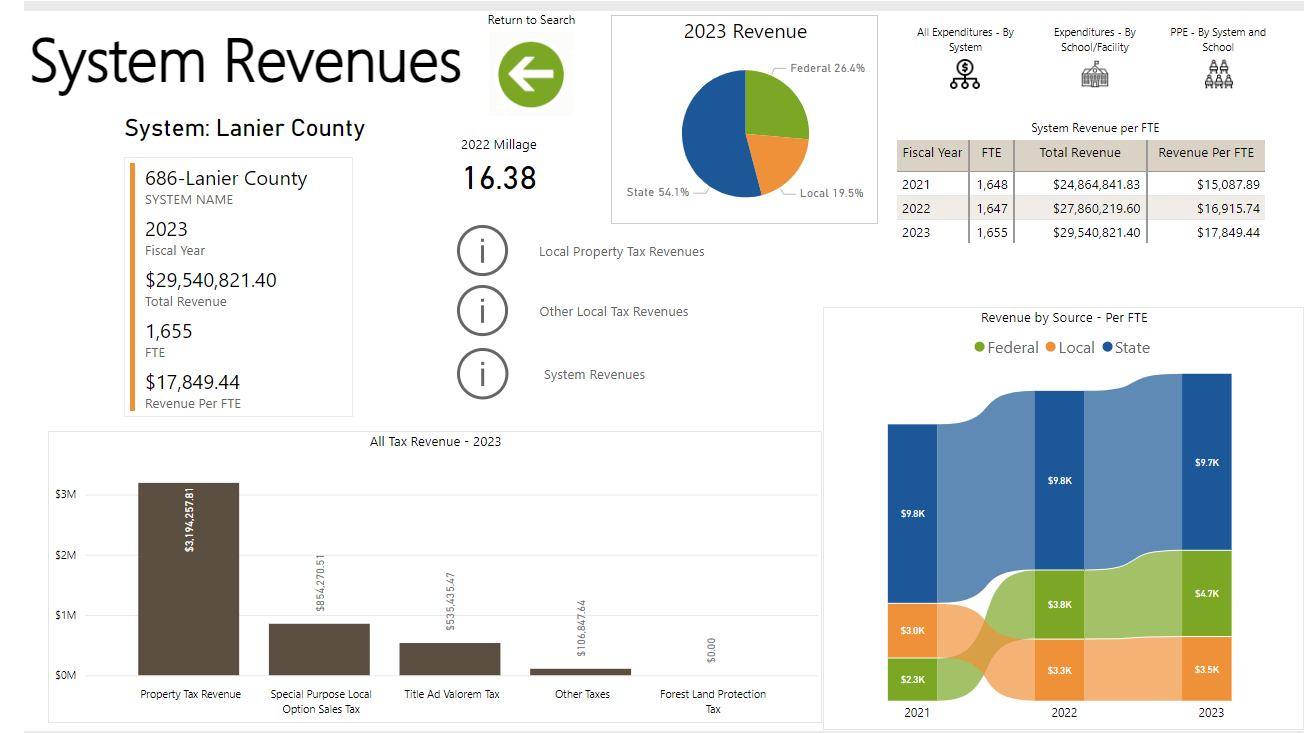Click the 2023 Federal $4.7K segment

[x=1206, y=593]
